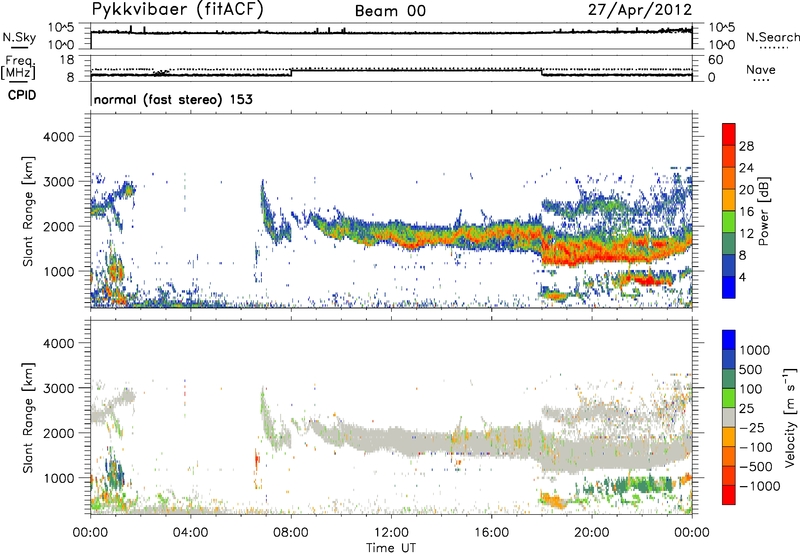Click the '500' tick on velocity scale
Screen dimensions: 800x554
[x=751, y=370]
